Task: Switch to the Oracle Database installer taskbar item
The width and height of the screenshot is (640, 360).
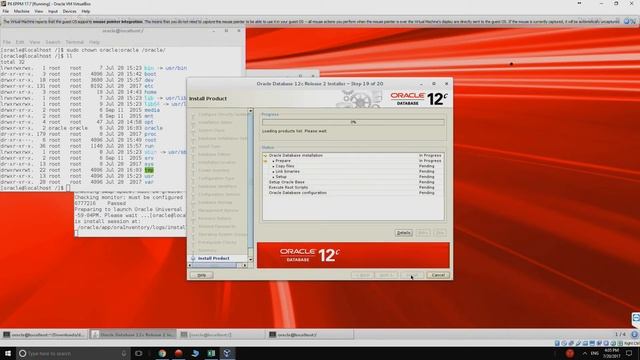Action: [133, 335]
